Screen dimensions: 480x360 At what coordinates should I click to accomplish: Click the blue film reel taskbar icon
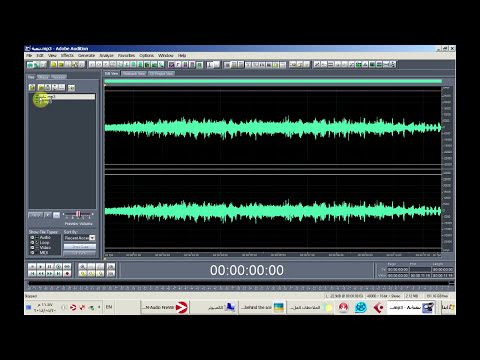coord(361,307)
